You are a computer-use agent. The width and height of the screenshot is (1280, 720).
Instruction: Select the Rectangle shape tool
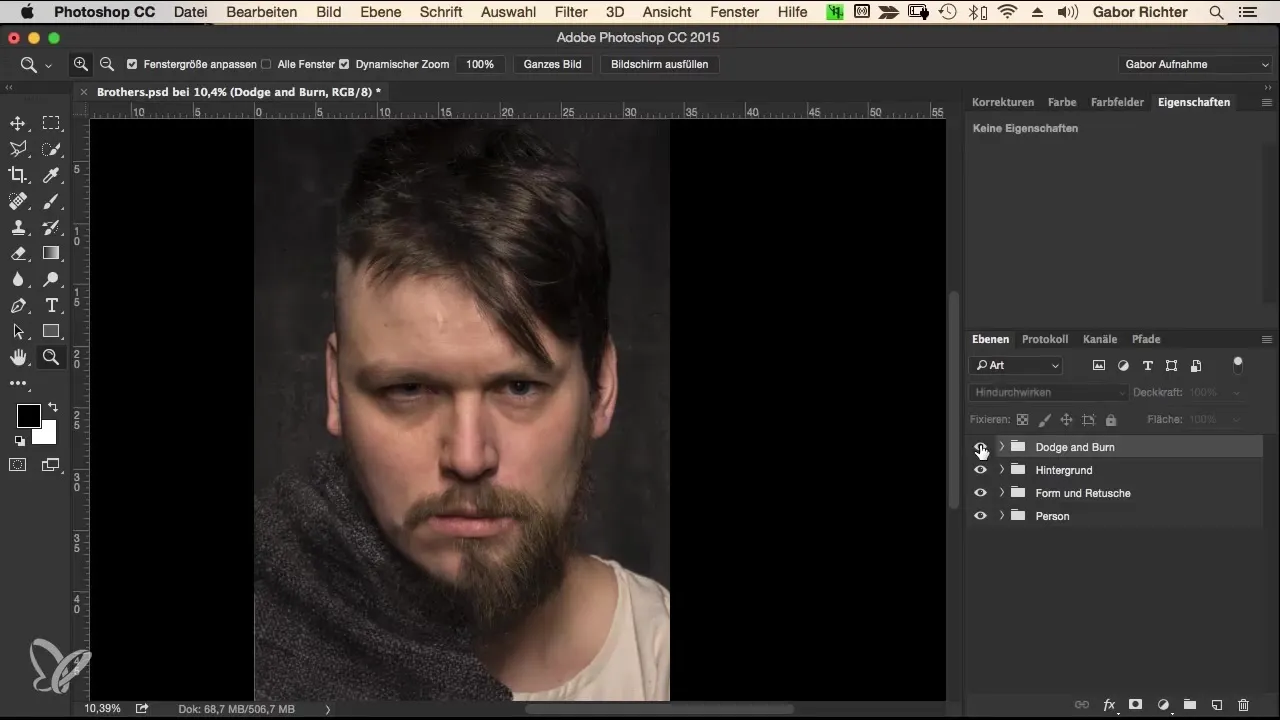pos(51,331)
